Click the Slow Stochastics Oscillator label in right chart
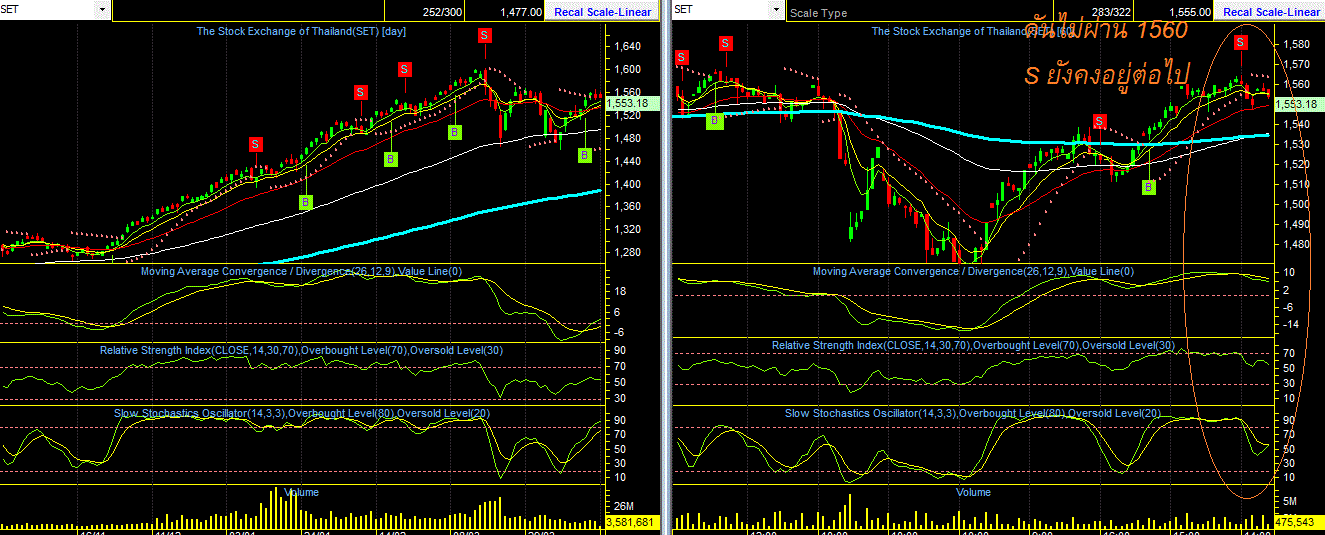The width and height of the screenshot is (1325, 535). coord(973,413)
